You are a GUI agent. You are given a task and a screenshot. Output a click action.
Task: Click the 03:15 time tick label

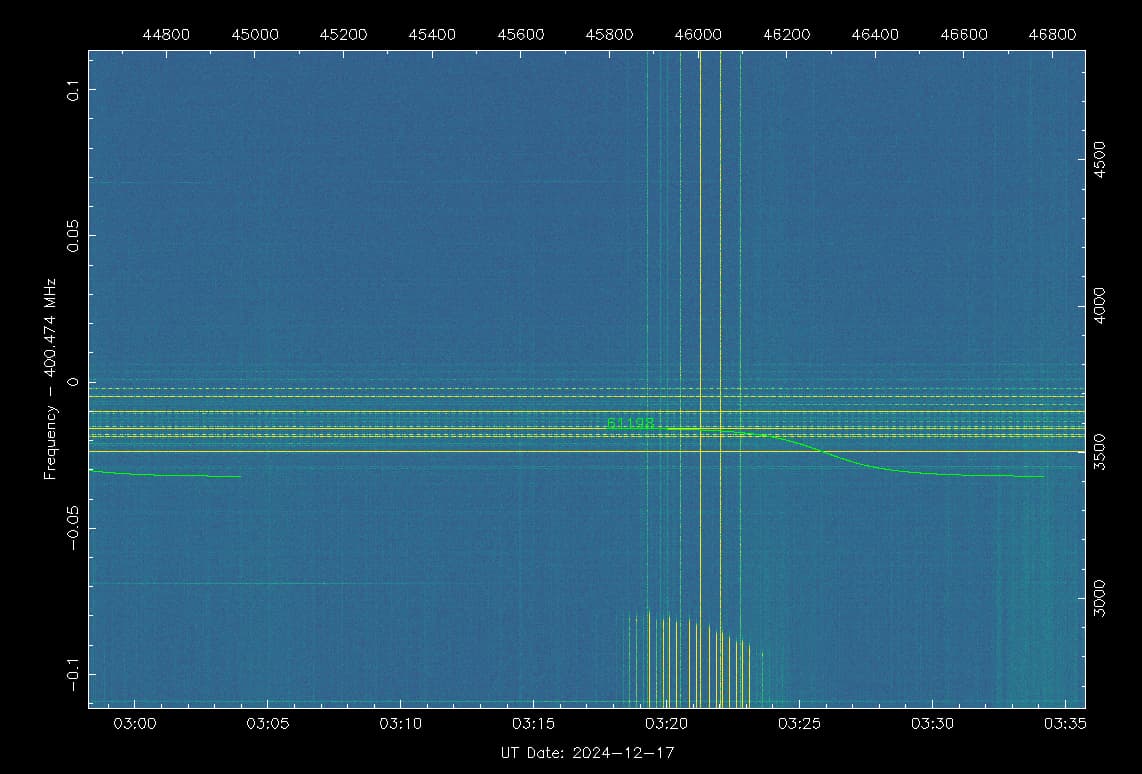pyautogui.click(x=533, y=724)
